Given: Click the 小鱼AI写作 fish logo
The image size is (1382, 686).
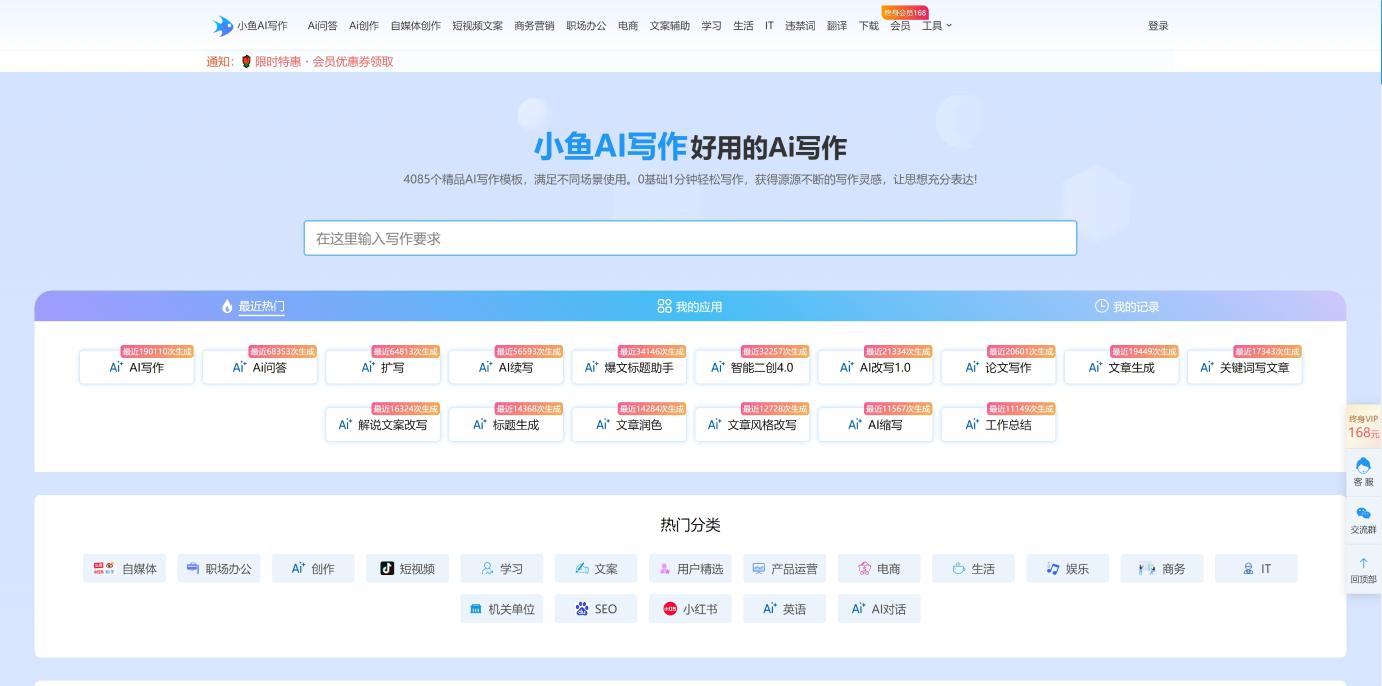Looking at the screenshot, I should [222, 26].
